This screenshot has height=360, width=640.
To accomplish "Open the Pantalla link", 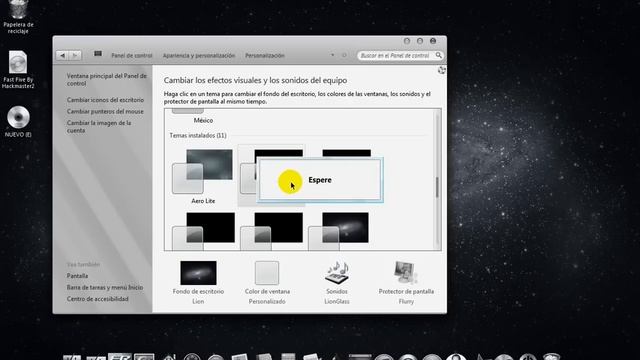I will [77, 276].
